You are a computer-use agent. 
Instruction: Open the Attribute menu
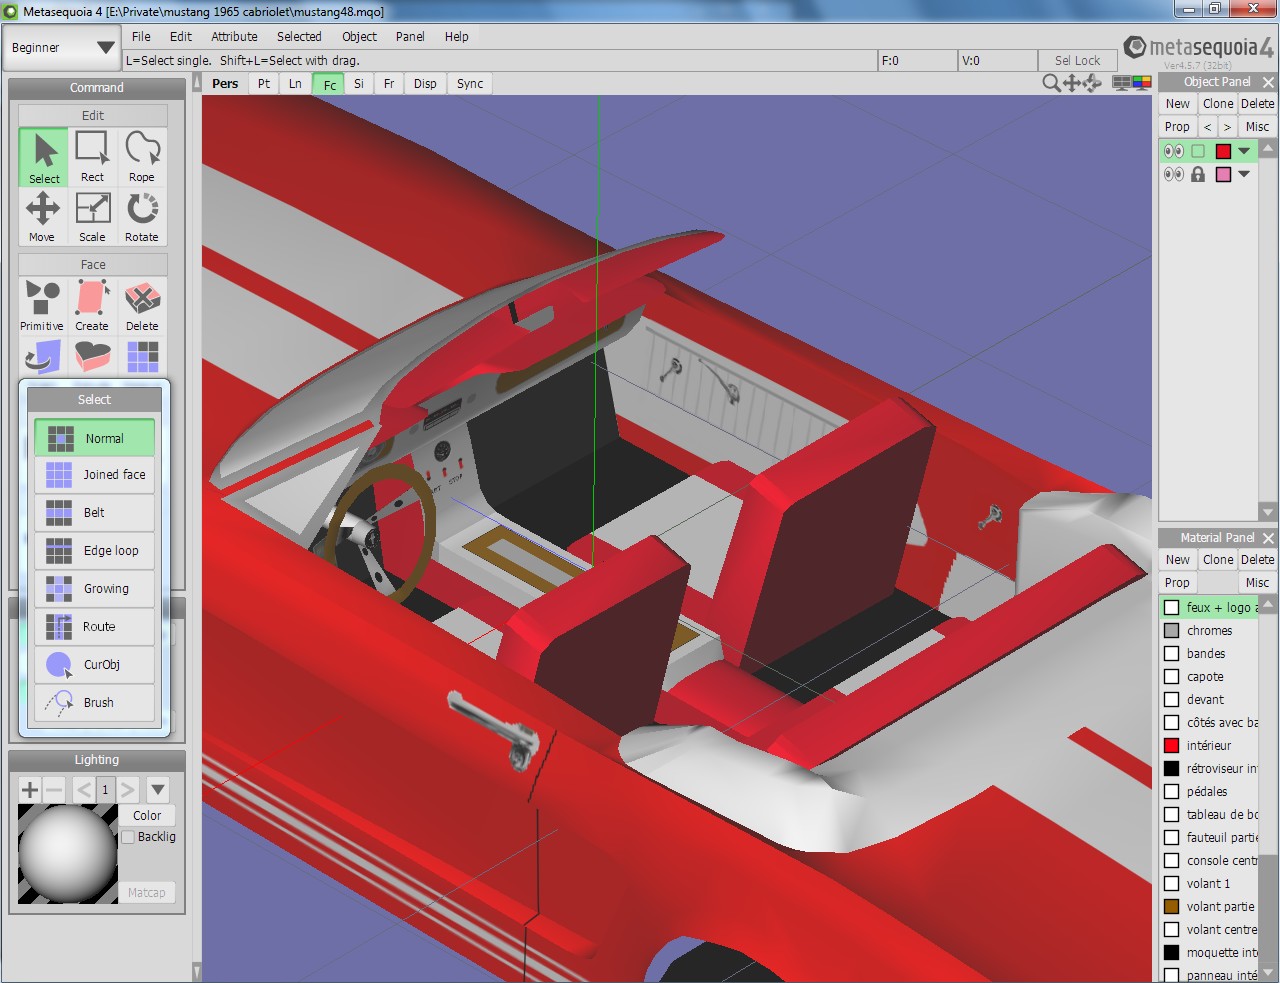[234, 37]
